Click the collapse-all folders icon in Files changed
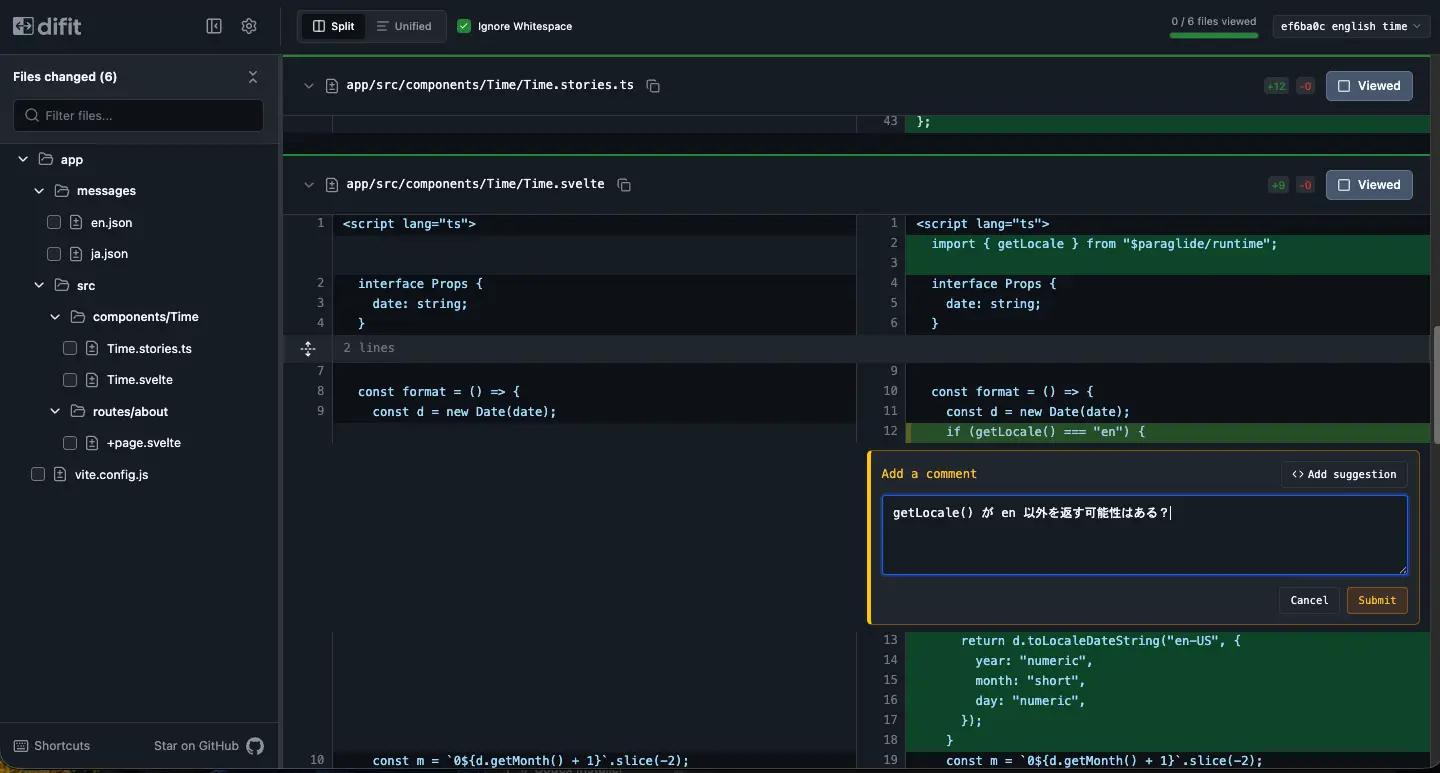Image resolution: width=1440 pixels, height=773 pixels. 253,77
